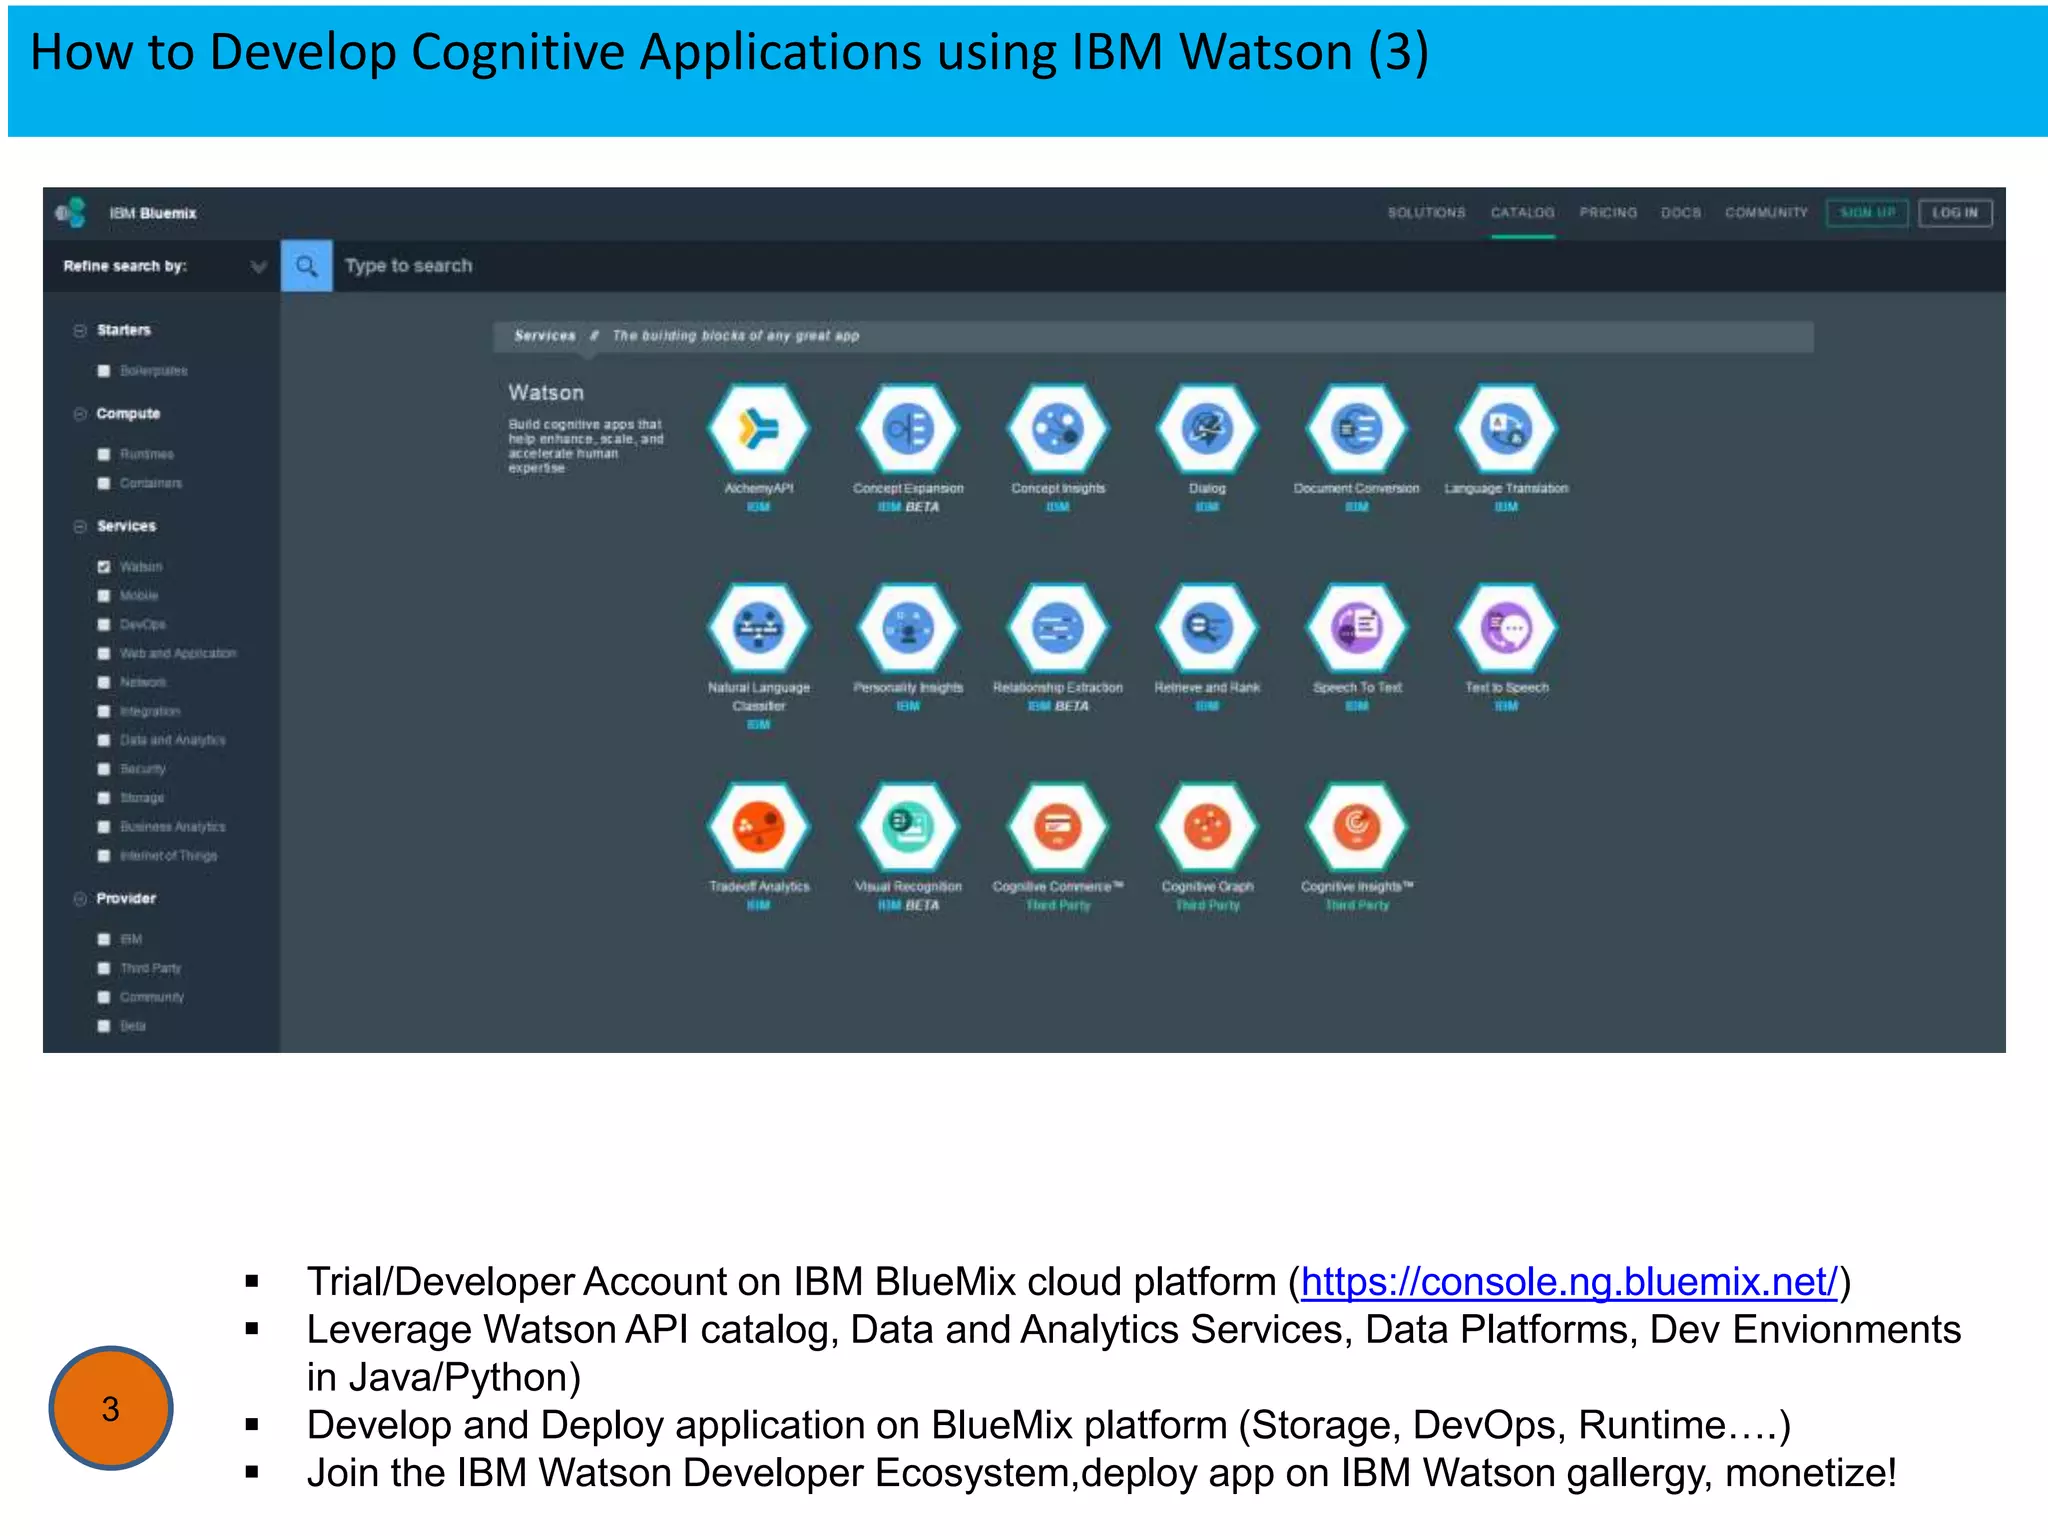Open the Pricing menu item
The width and height of the screenshot is (2048, 1536).
1608,213
